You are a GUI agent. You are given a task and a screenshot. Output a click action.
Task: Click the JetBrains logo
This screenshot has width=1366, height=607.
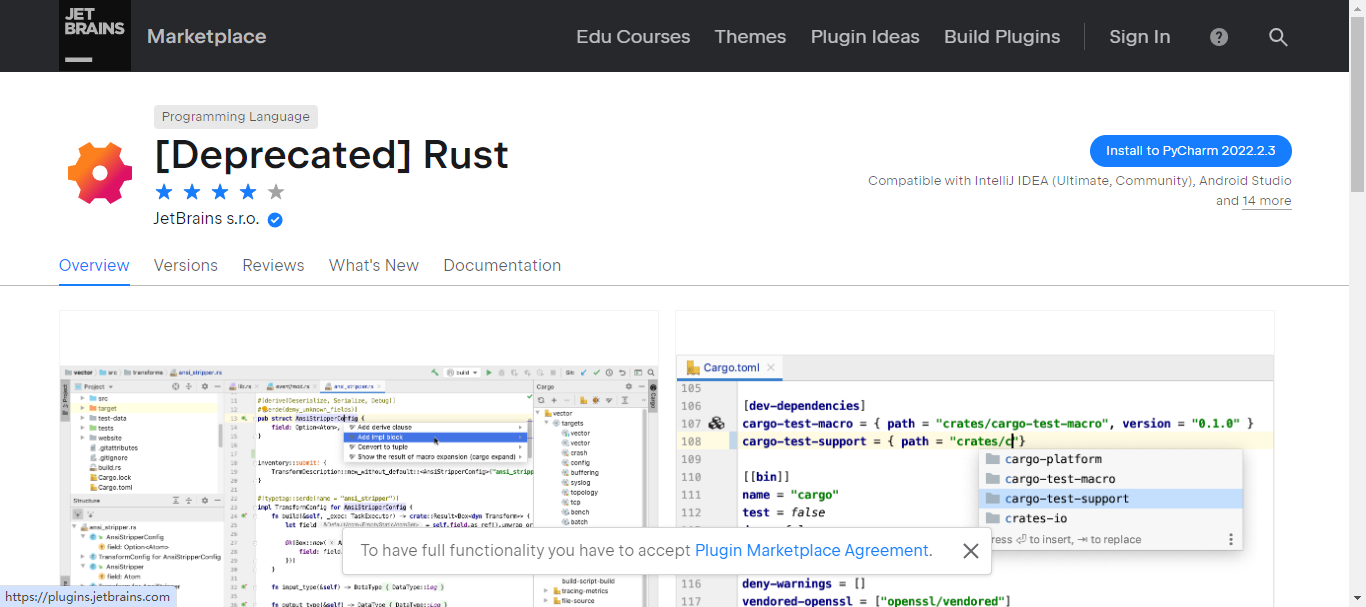[95, 36]
